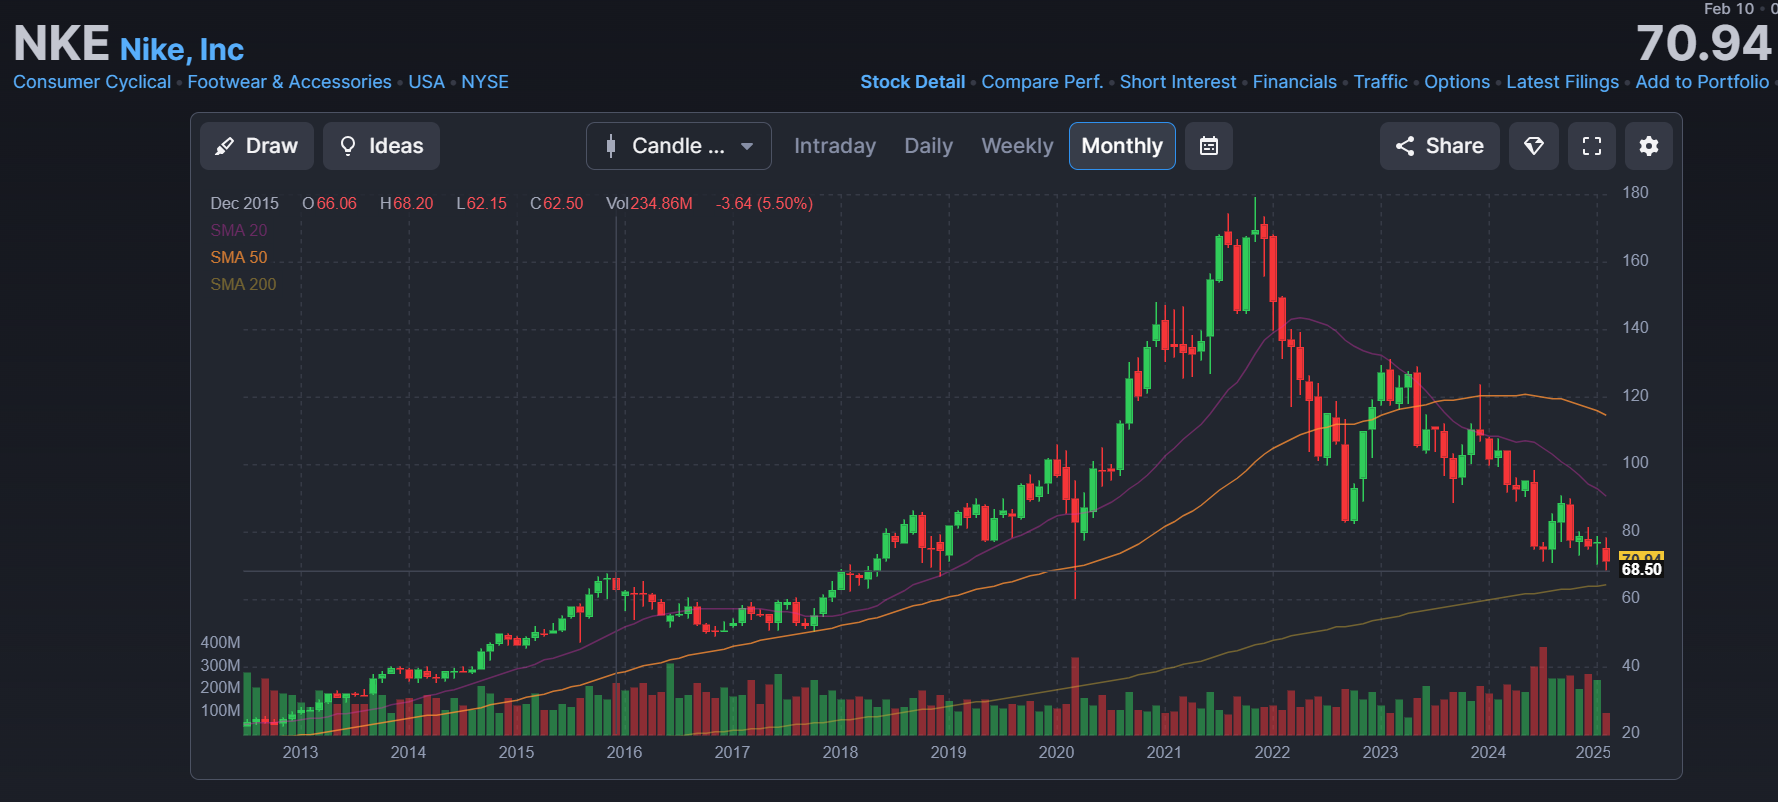The image size is (1778, 802).
Task: Open the Consumer Cyclical sector link
Action: (92, 82)
